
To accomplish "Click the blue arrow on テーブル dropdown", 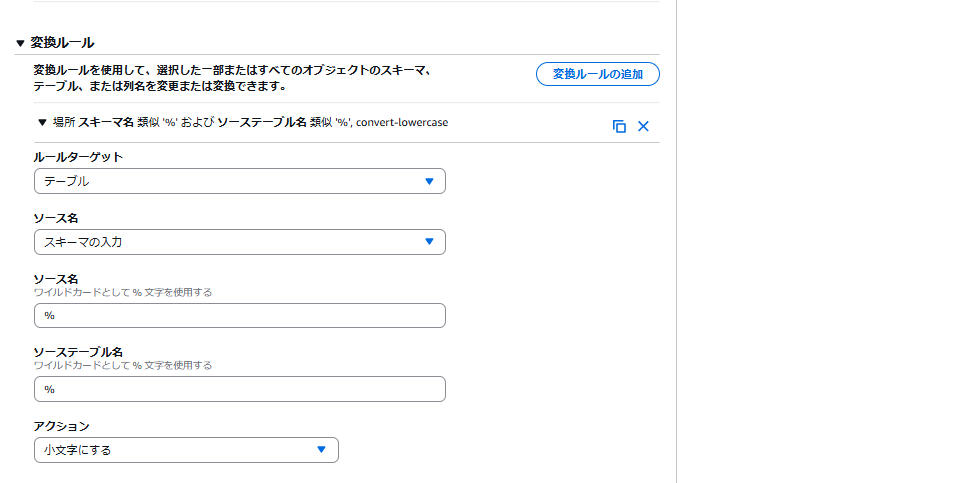I will tap(429, 181).
